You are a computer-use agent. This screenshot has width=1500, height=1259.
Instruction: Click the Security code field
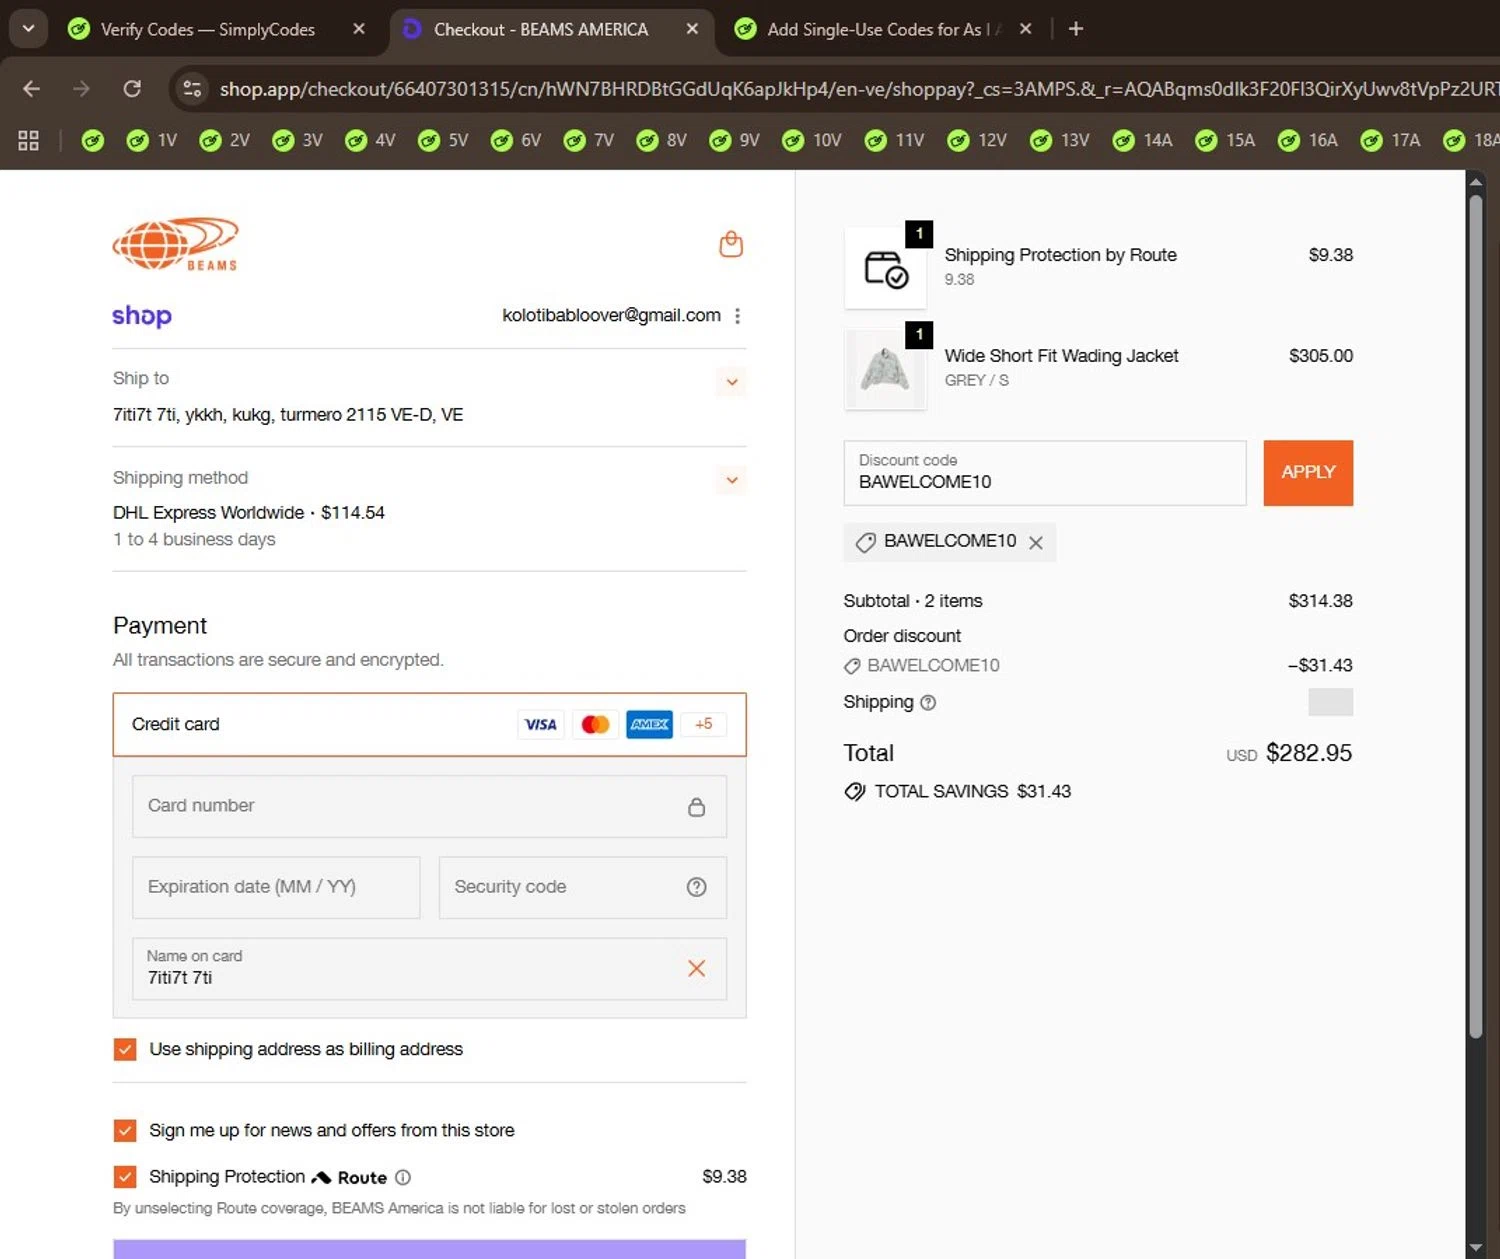pos(583,887)
